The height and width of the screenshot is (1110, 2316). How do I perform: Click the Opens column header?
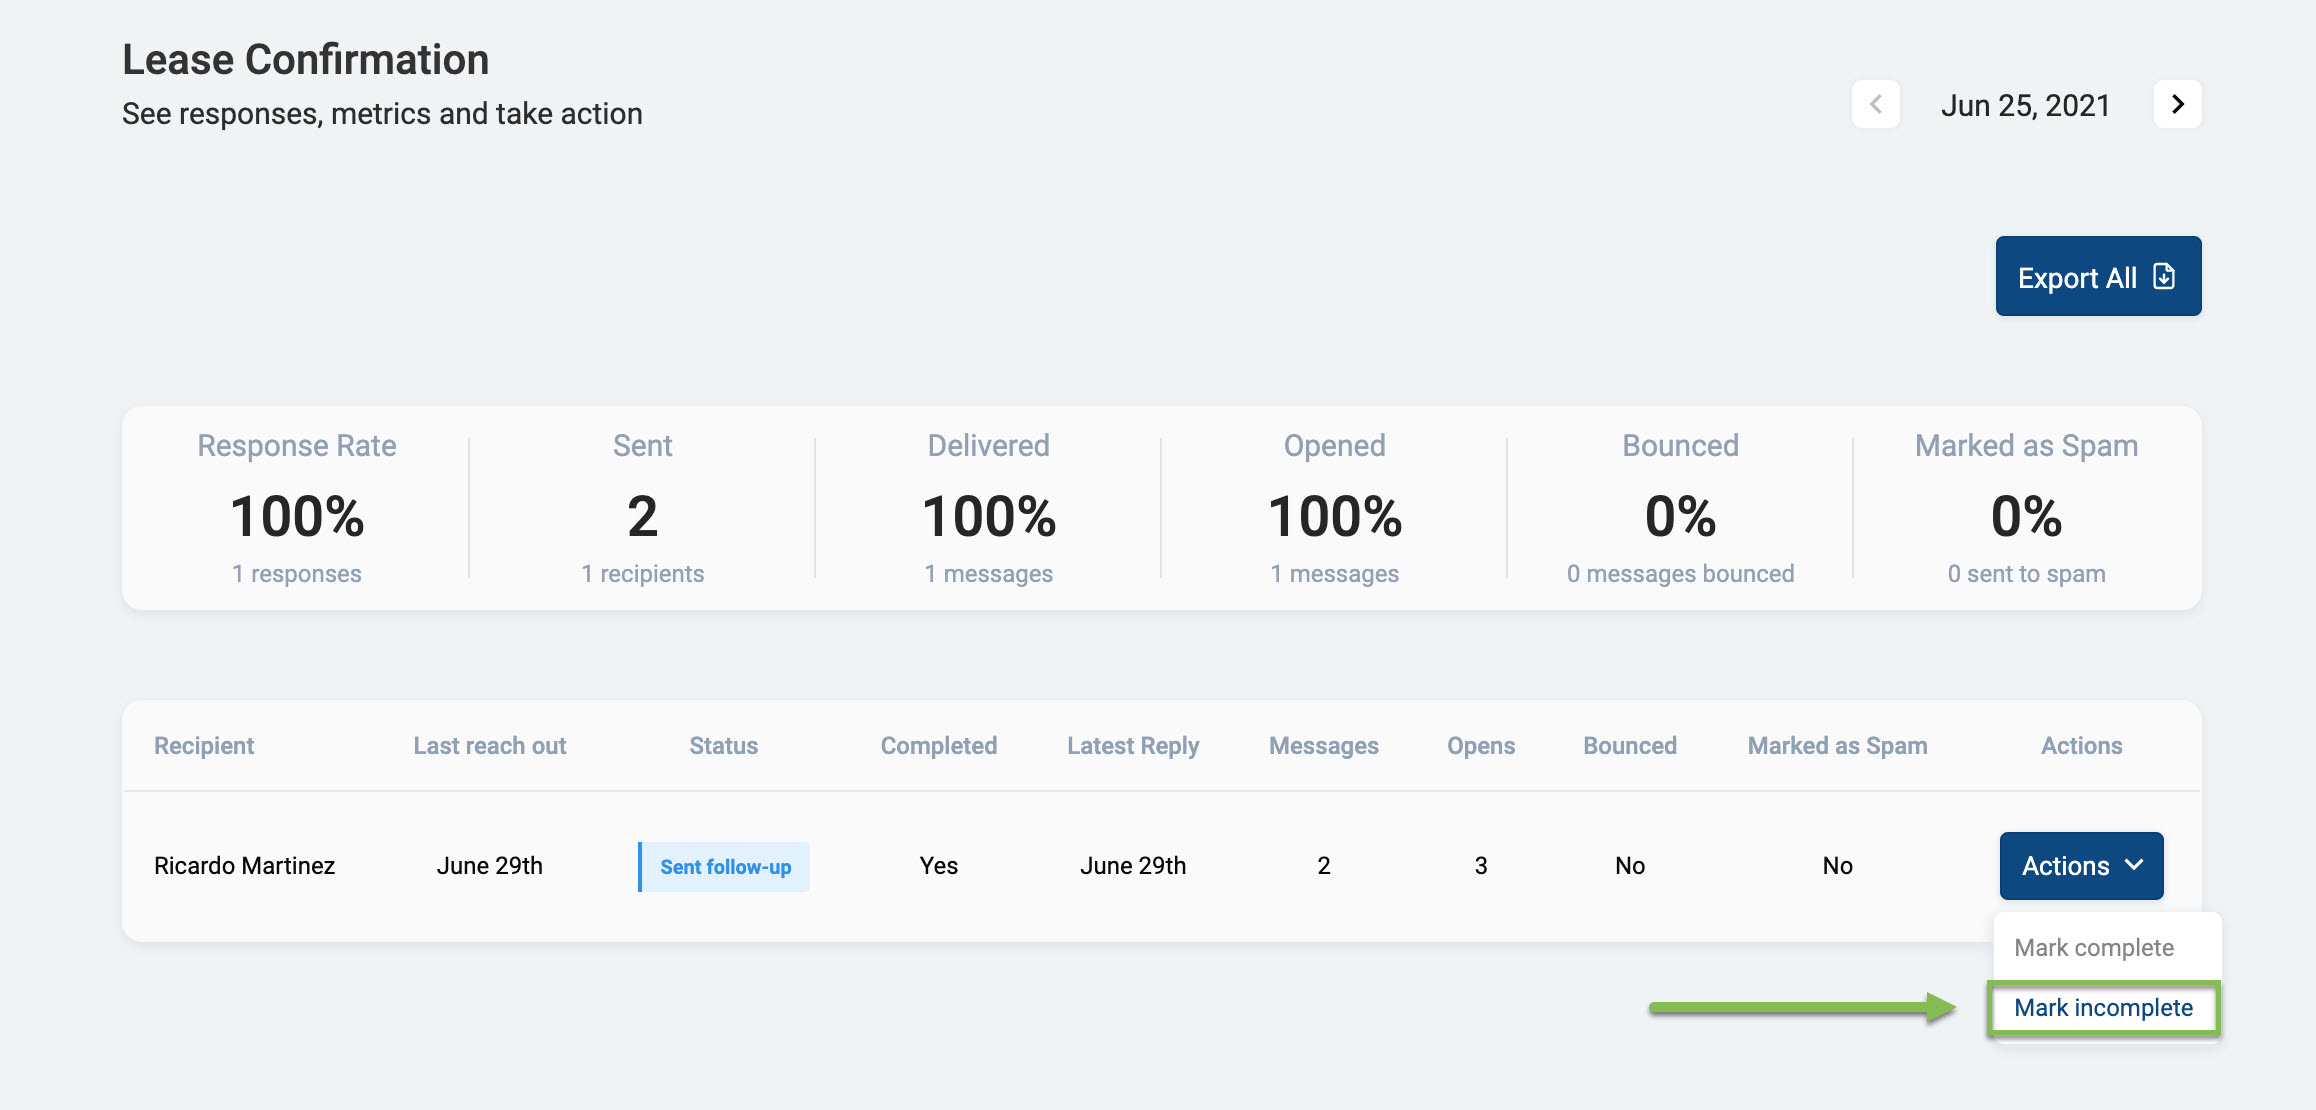click(1480, 746)
